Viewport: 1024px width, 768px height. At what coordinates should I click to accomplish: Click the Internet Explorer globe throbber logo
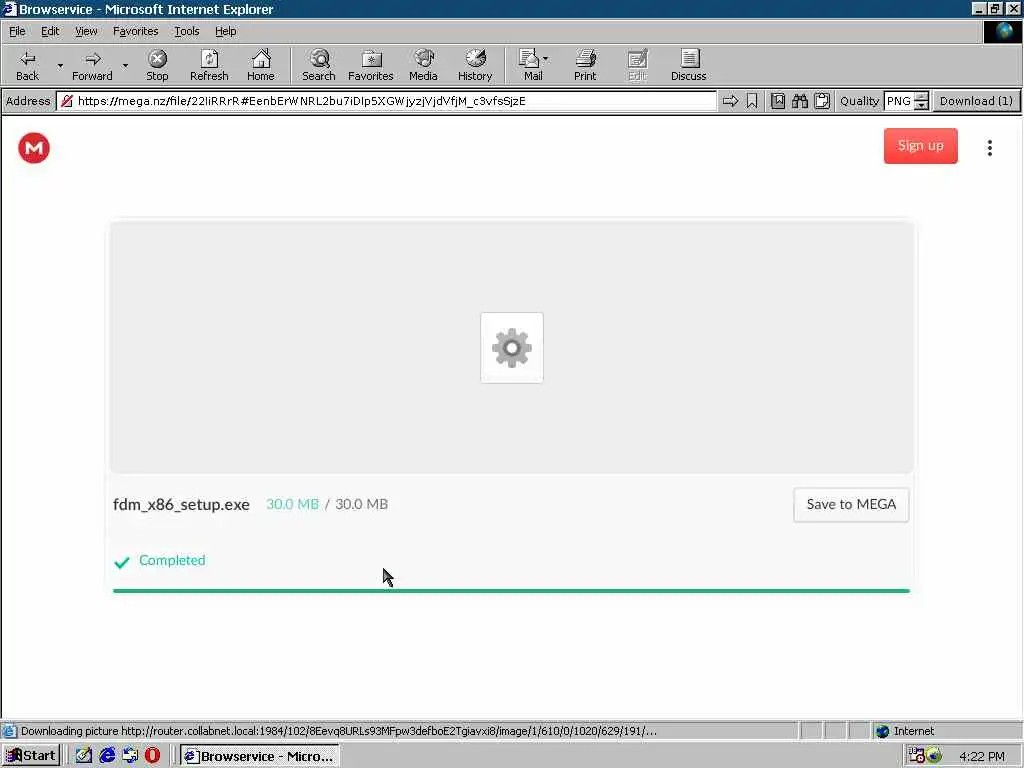point(1002,31)
